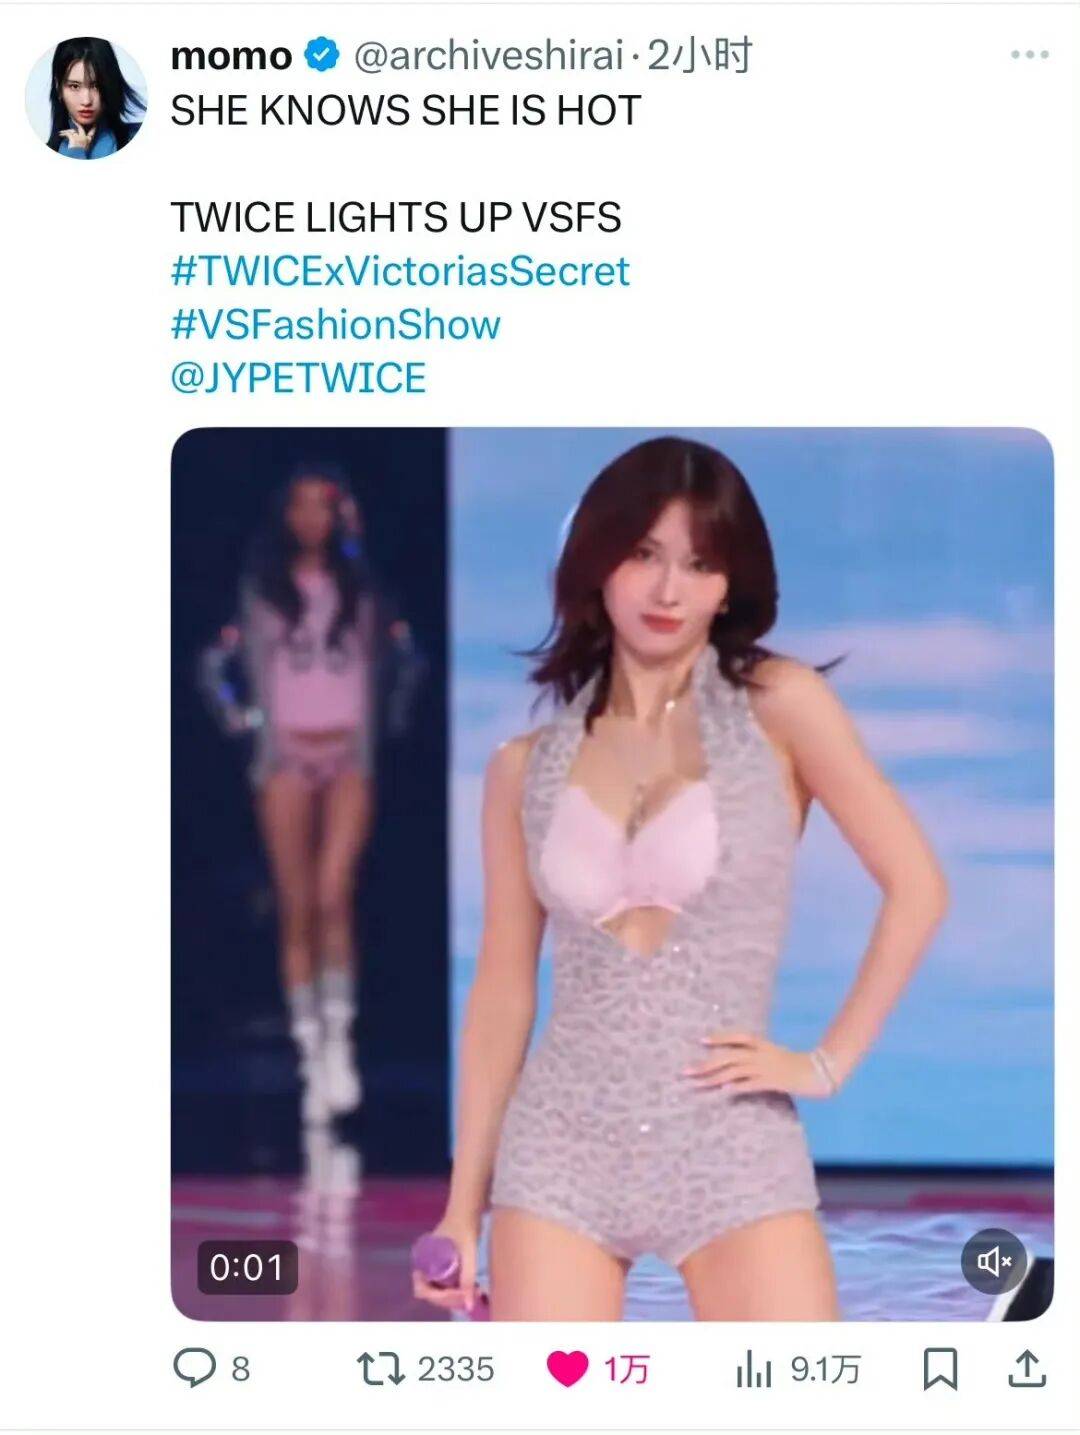Screen dimensions: 1080x1435
Task: Click the retweet arrows icon
Action: tap(380, 1369)
